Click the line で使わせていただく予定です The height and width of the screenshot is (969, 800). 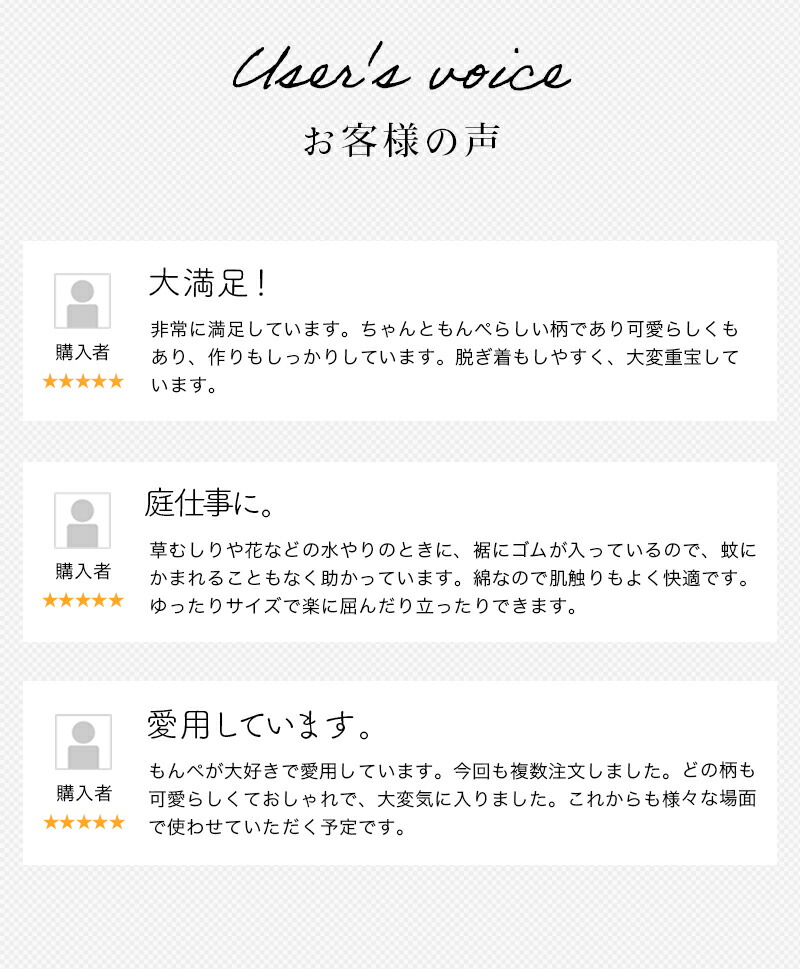[x=277, y=826]
